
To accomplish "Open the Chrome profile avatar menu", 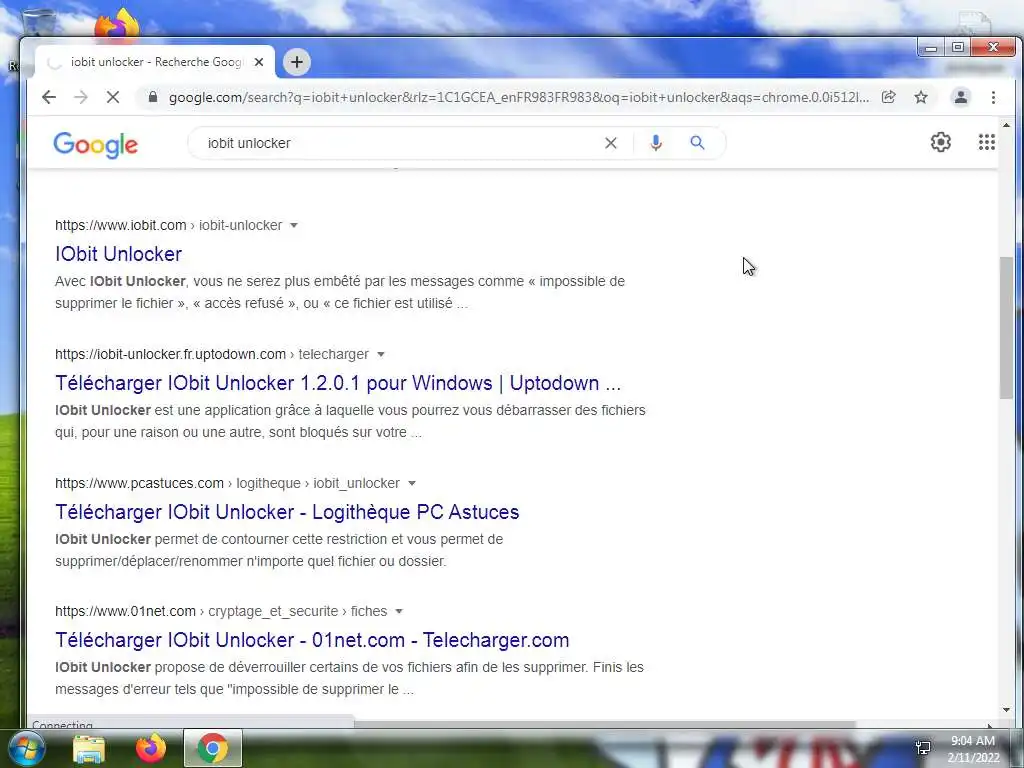I will [x=961, y=97].
